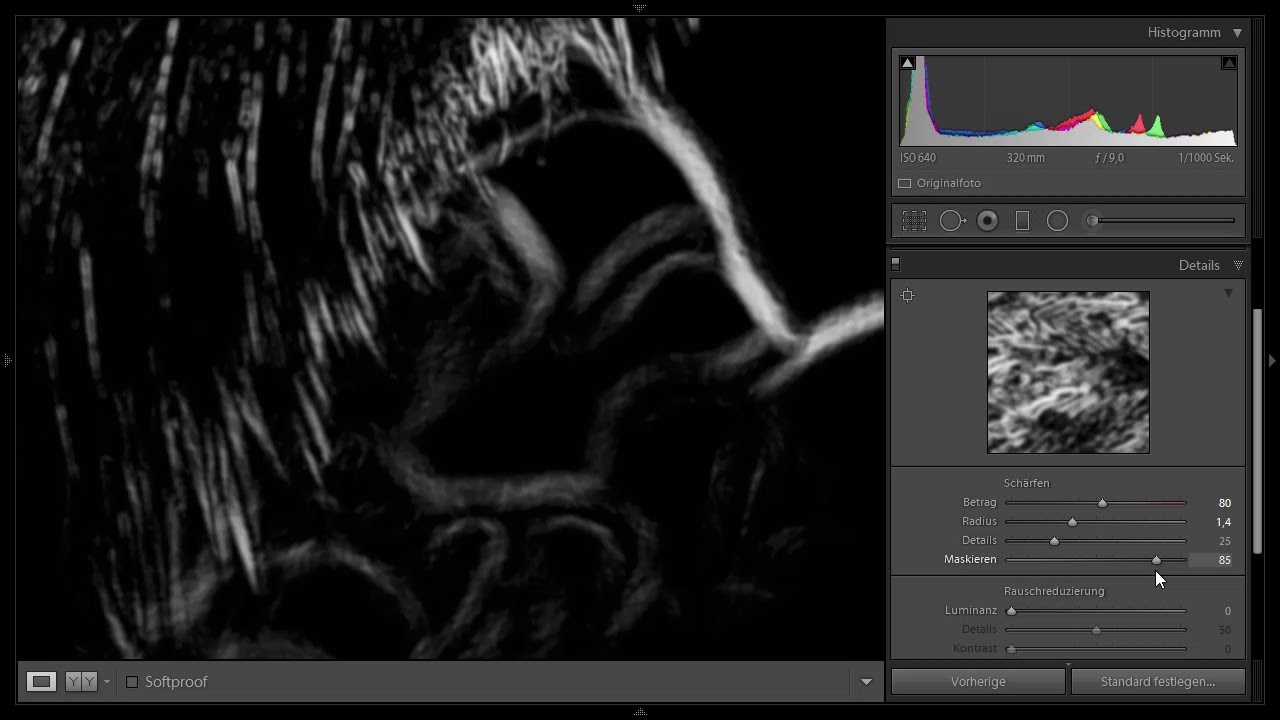Click the Luminanz noise reduction slider
The image size is (1280, 720).
point(1096,611)
